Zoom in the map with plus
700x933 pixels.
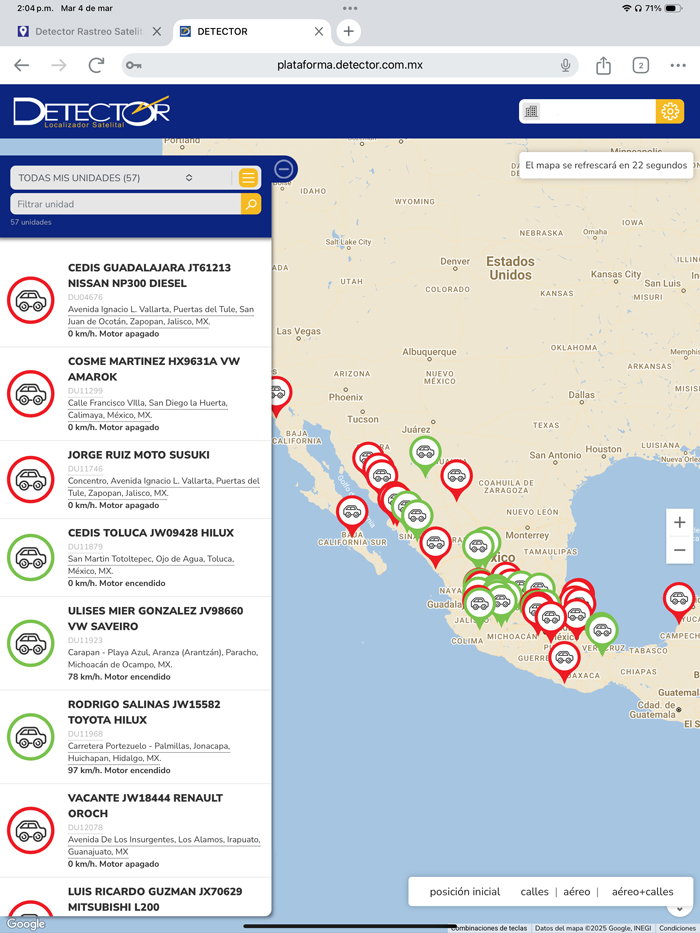[x=680, y=523]
